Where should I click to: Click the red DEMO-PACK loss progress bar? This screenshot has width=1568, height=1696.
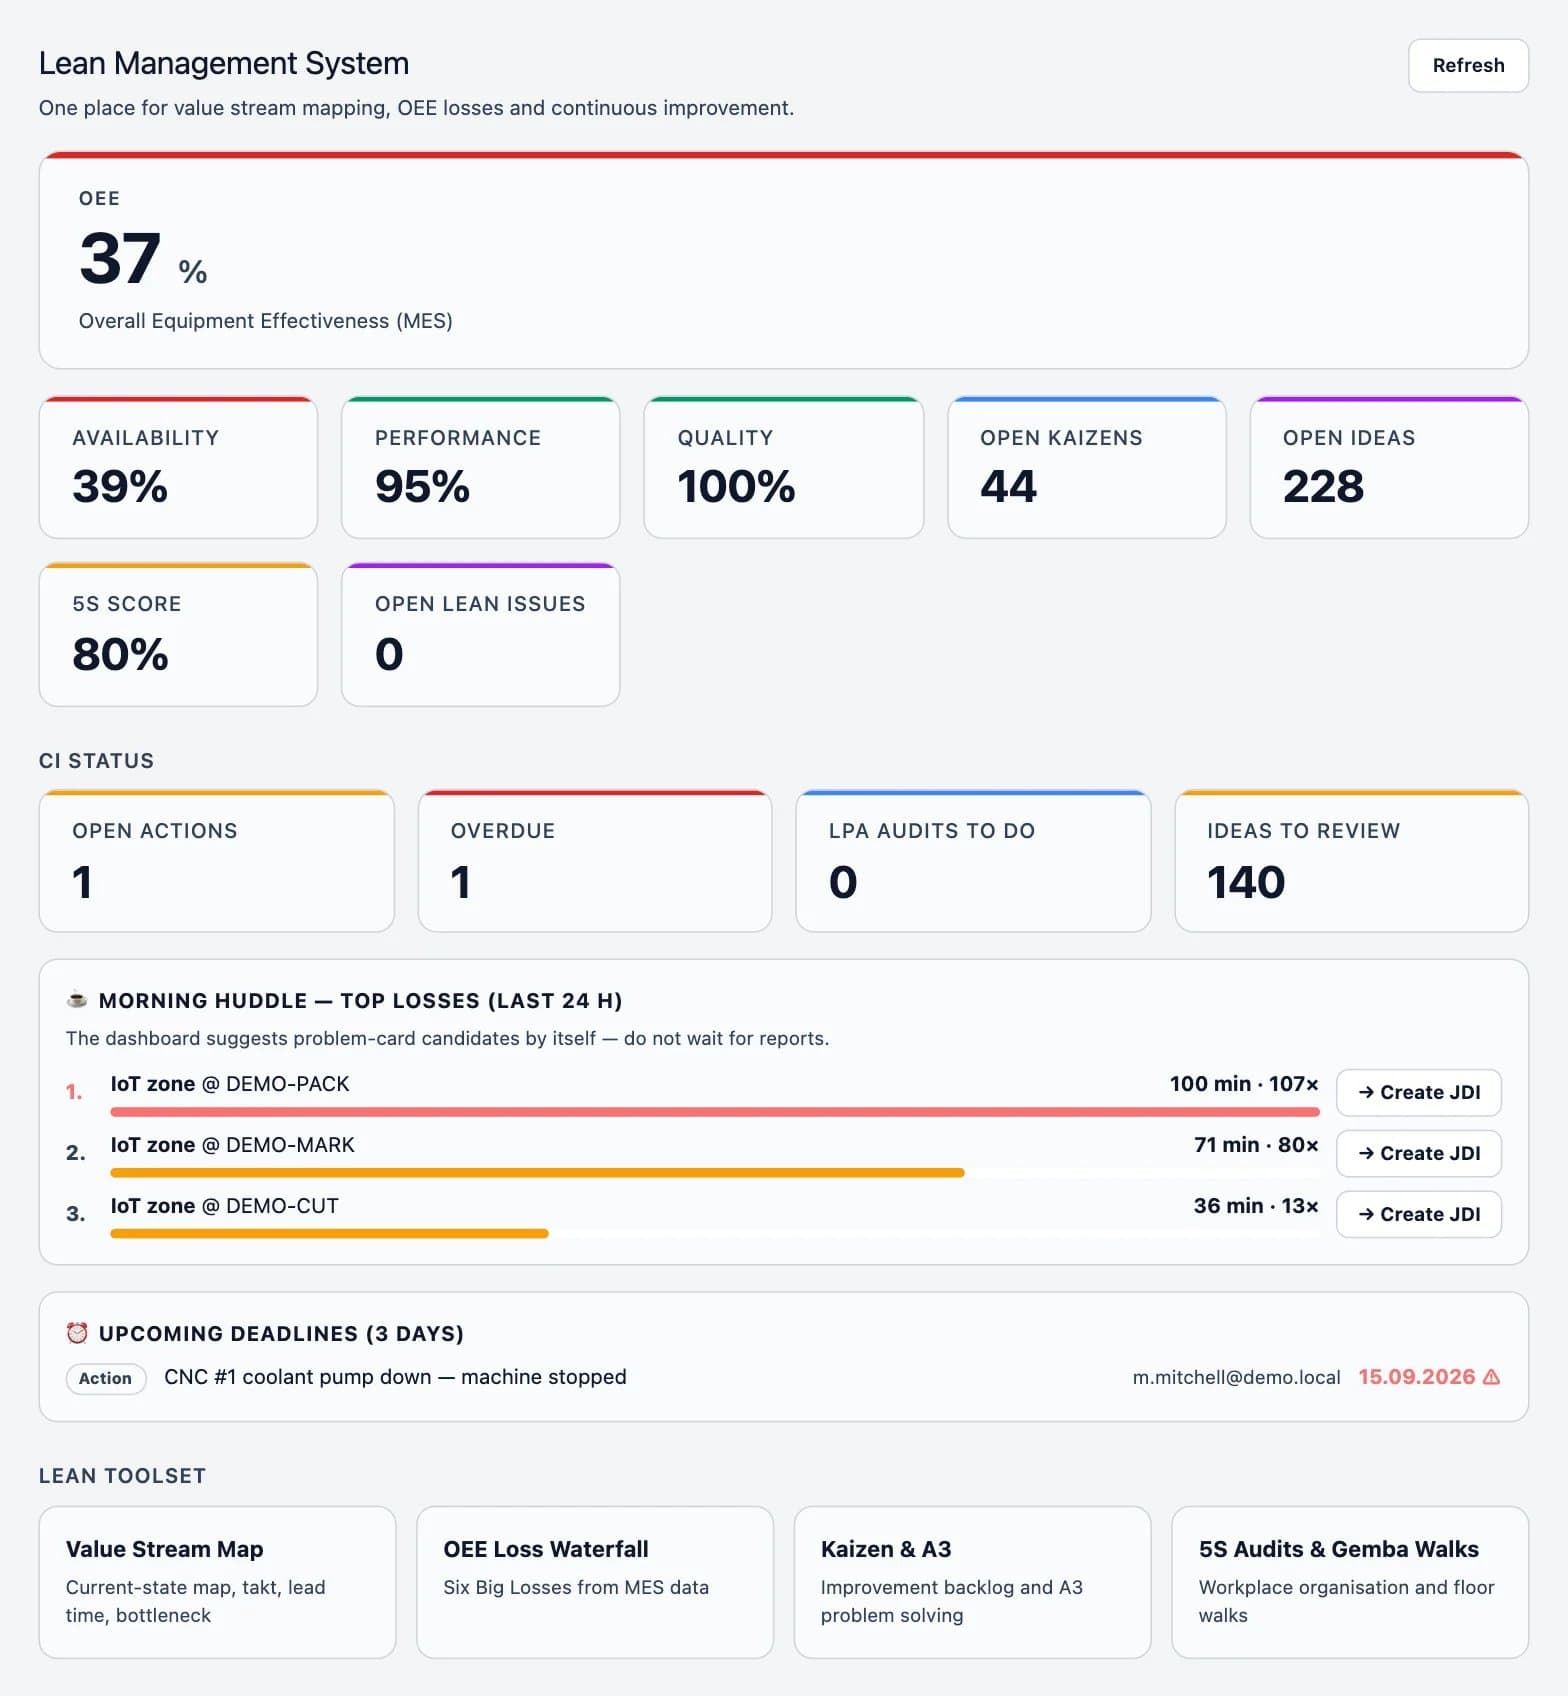[715, 1112]
